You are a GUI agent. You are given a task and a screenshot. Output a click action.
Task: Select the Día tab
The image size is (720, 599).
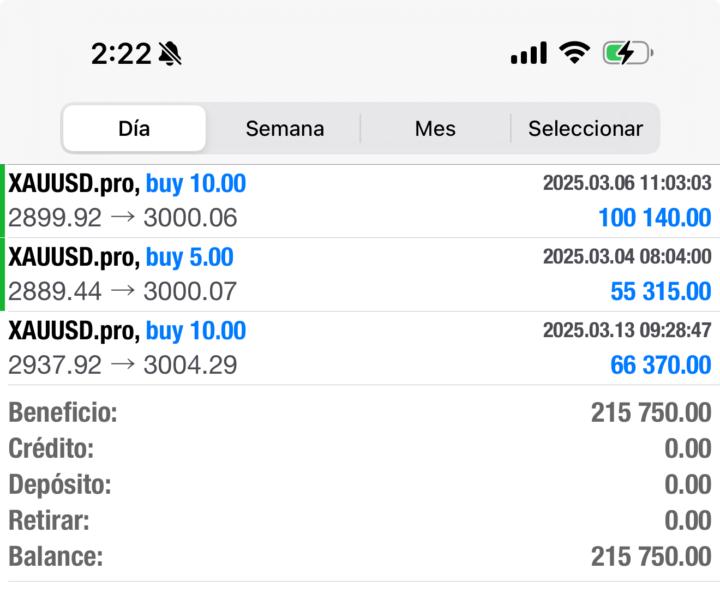point(134,129)
